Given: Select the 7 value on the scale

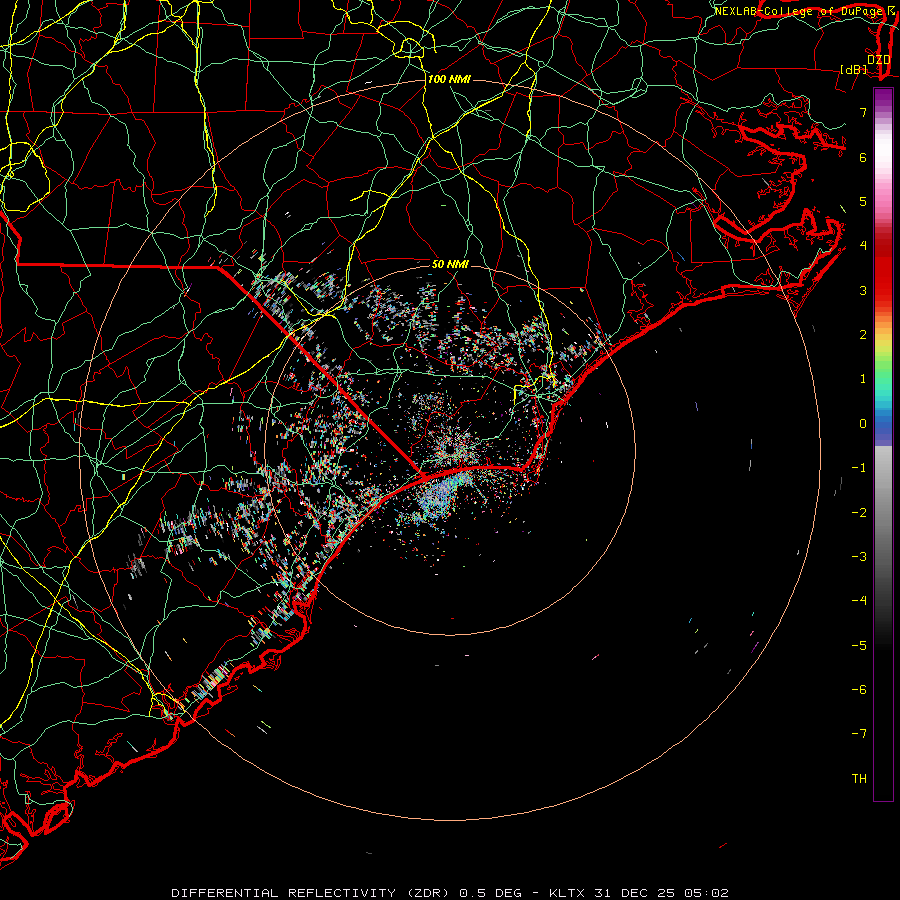Looking at the screenshot, I should point(863,112).
